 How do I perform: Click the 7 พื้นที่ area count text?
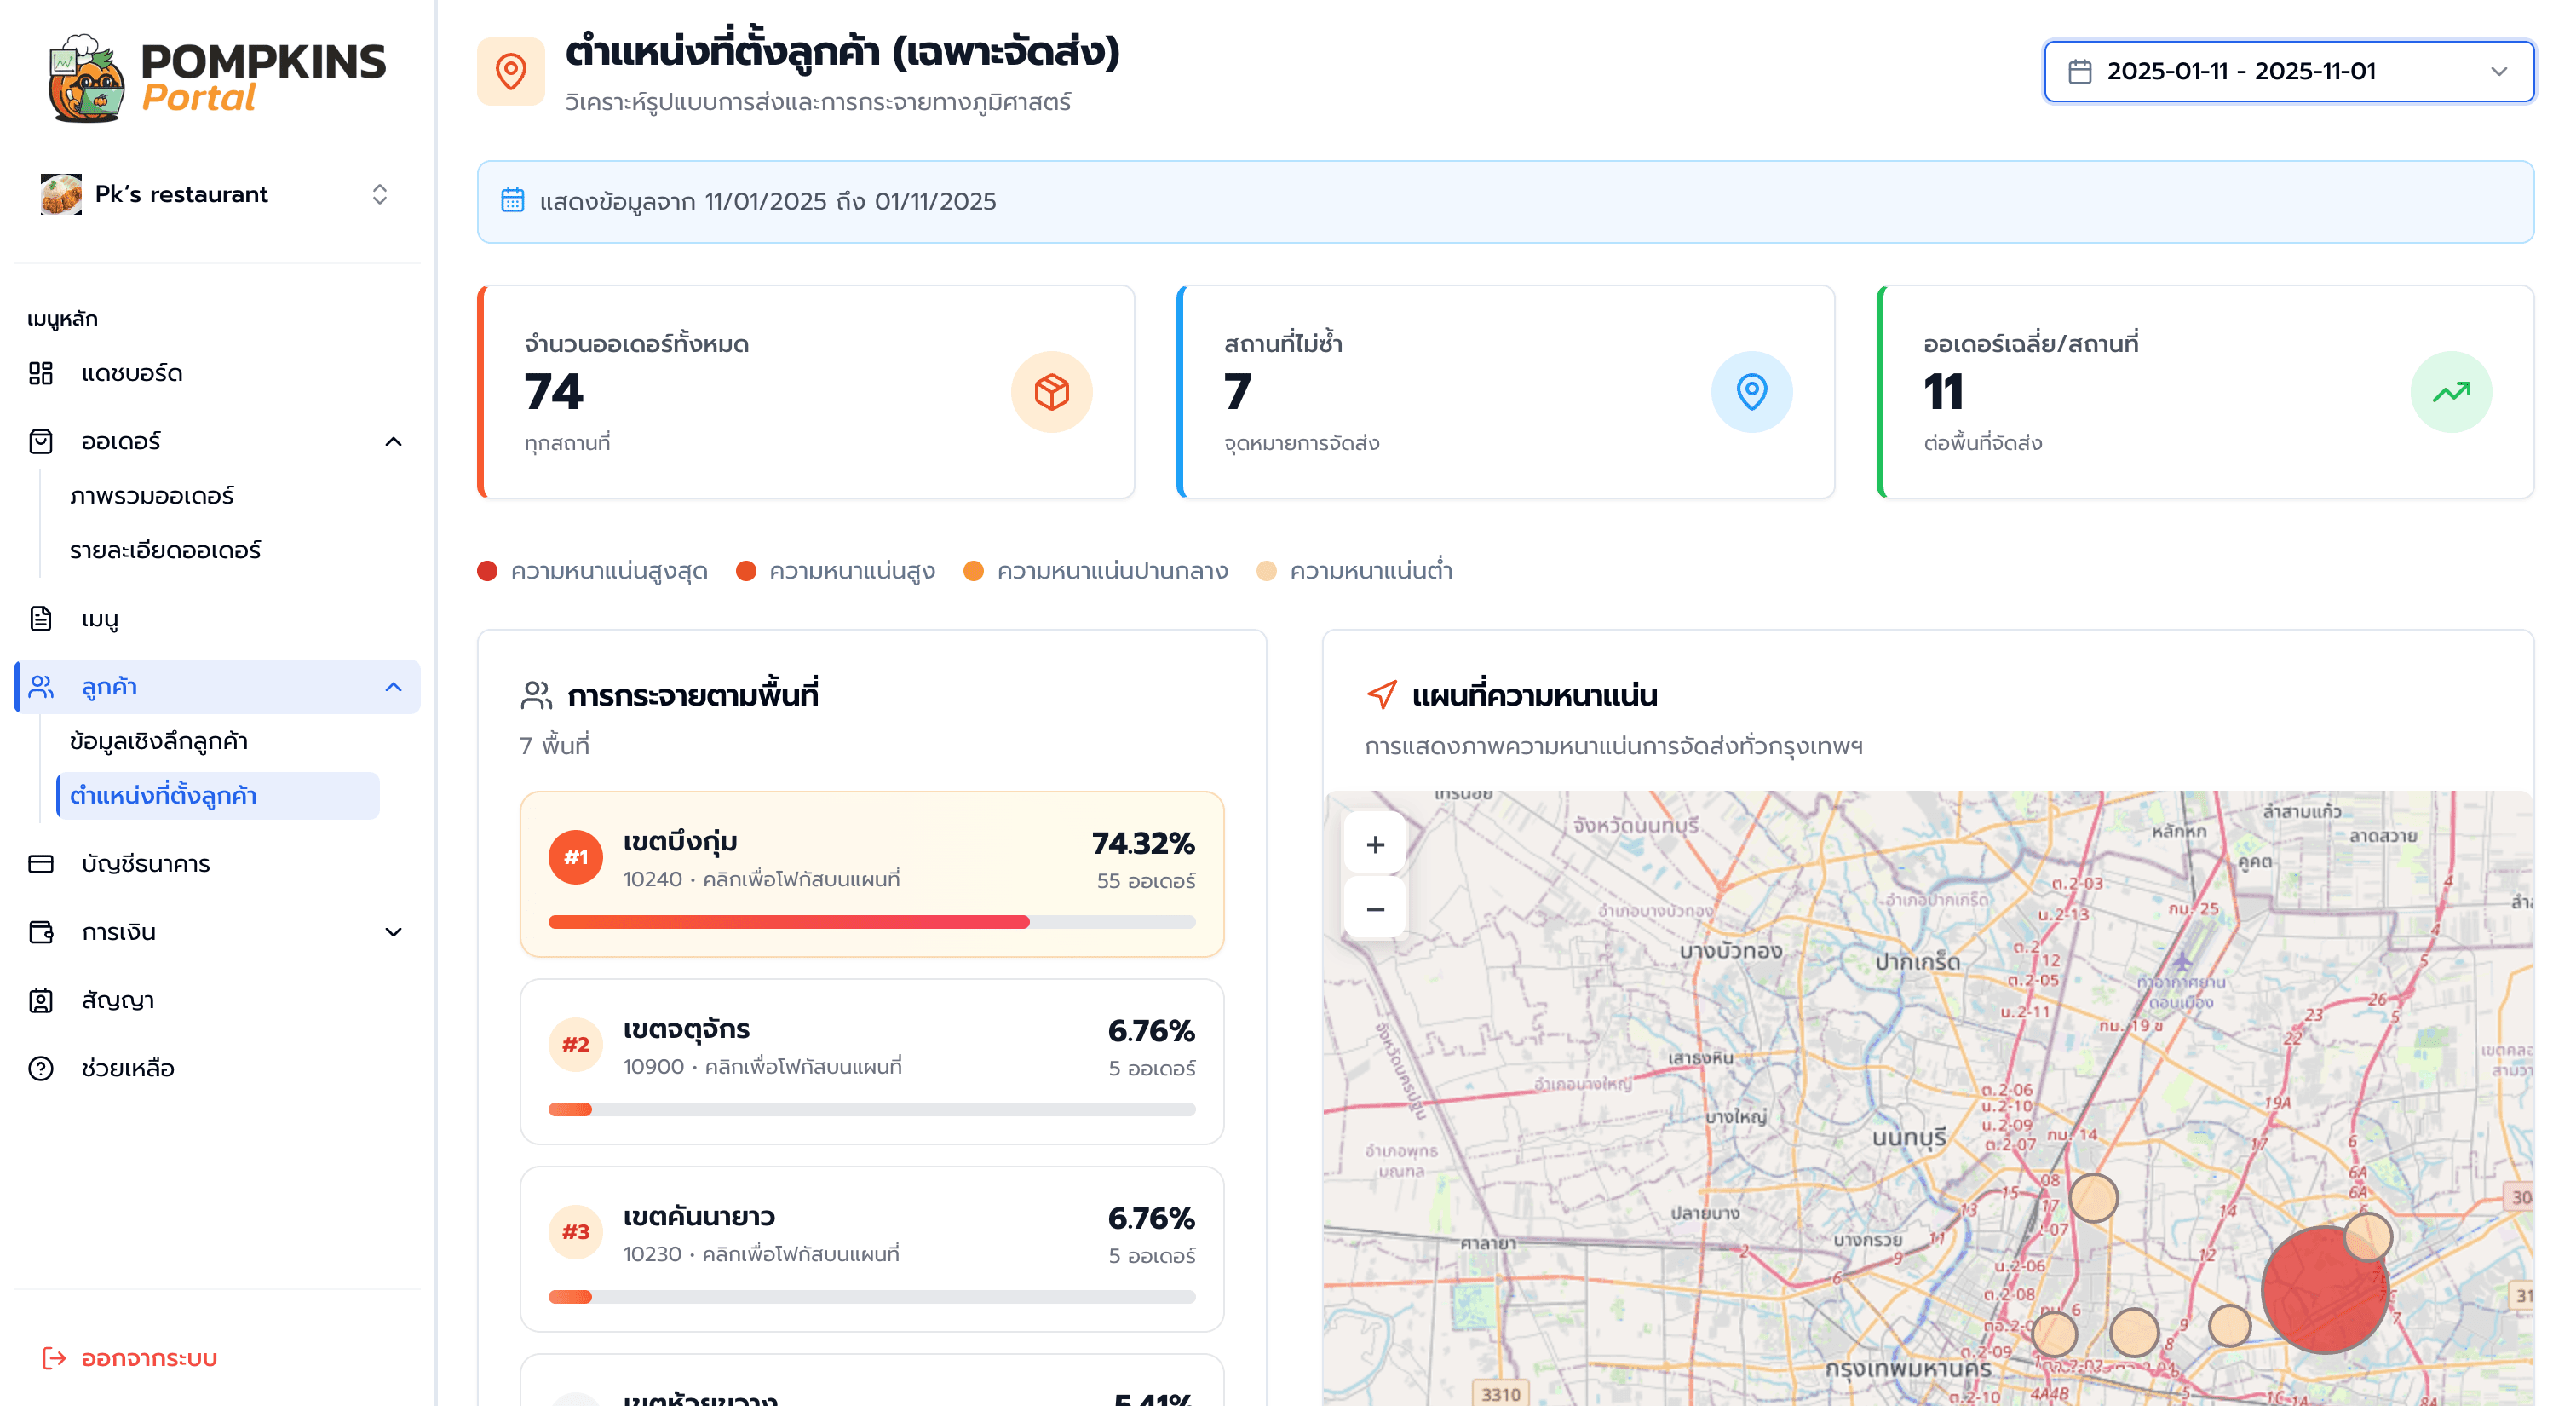point(554,746)
